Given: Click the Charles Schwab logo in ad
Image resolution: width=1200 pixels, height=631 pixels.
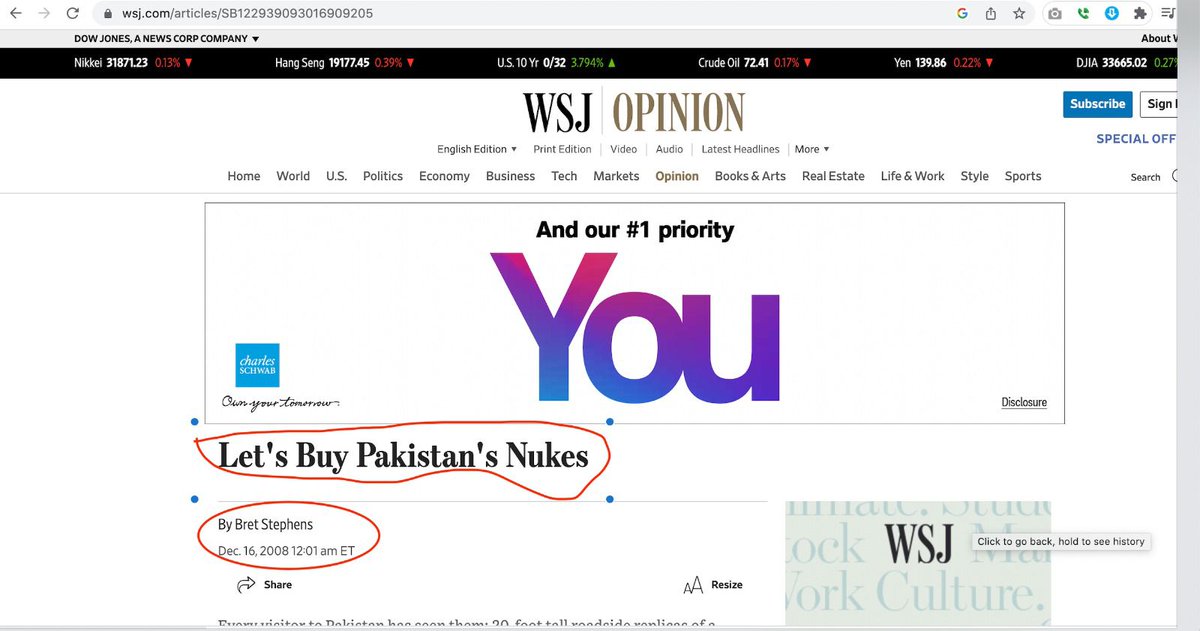Looking at the screenshot, I should 258,365.
